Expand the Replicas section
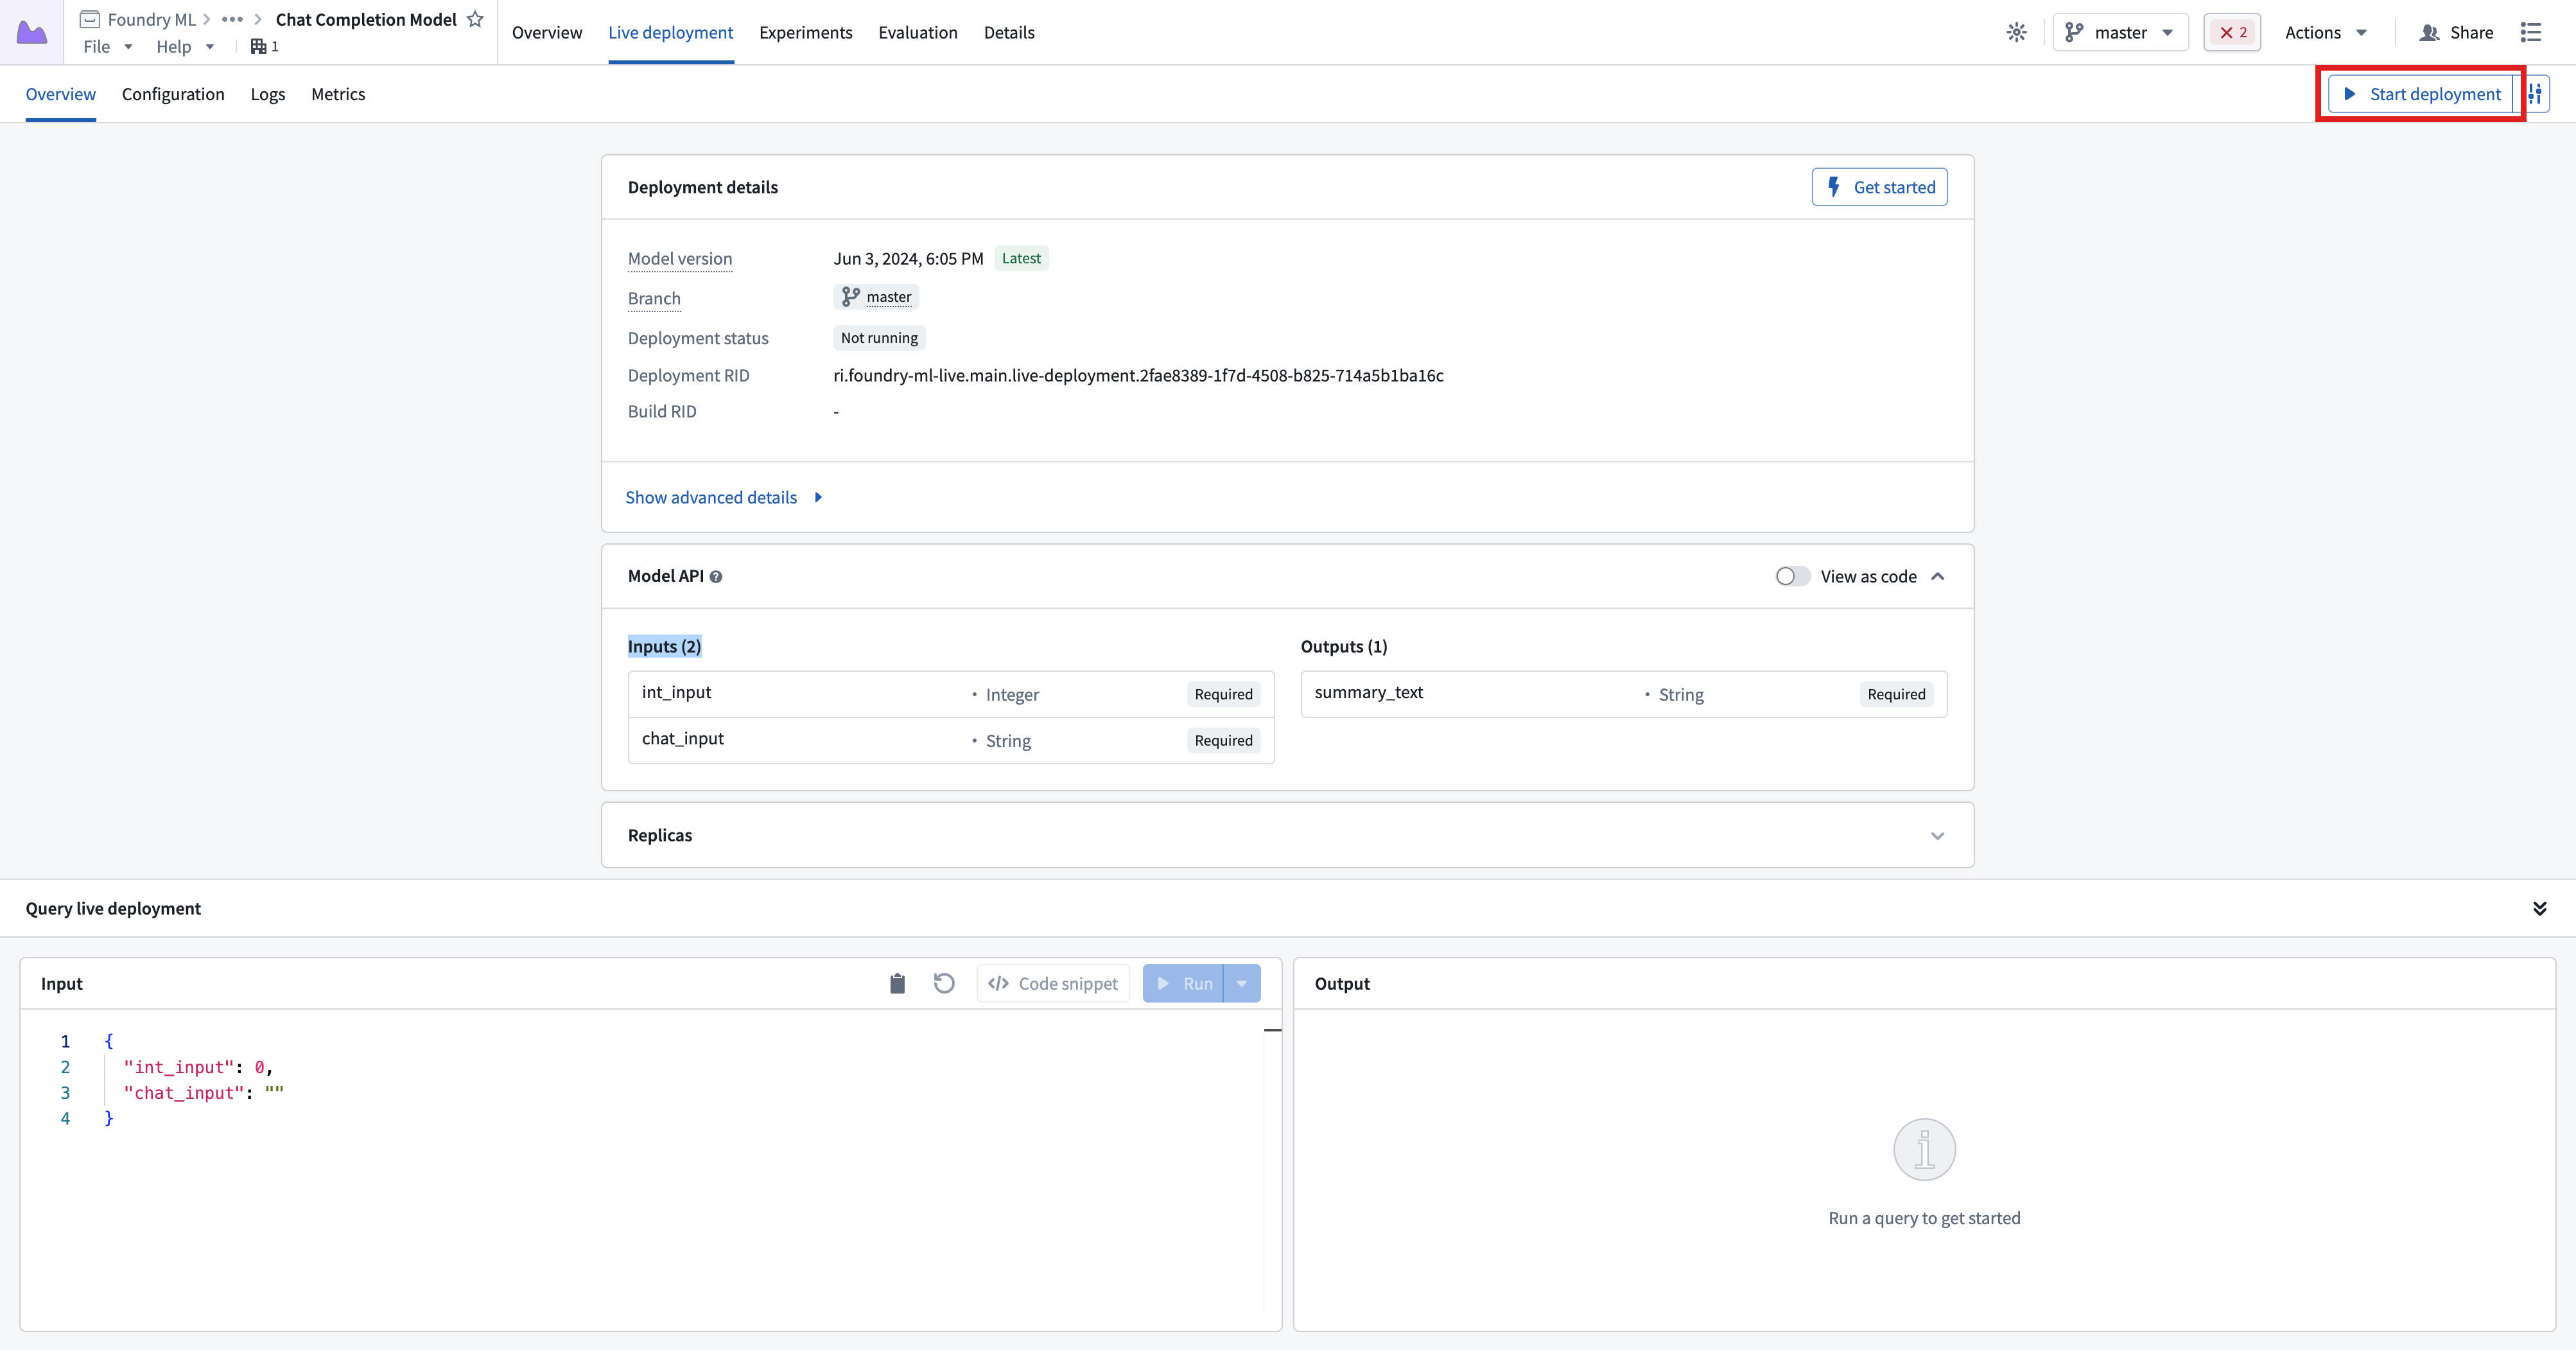 [x=1938, y=836]
